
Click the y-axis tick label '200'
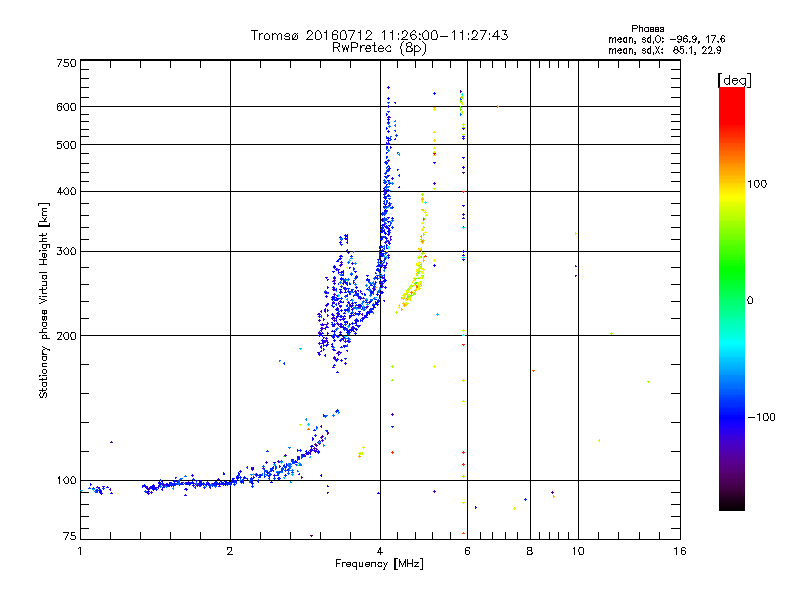coord(67,336)
